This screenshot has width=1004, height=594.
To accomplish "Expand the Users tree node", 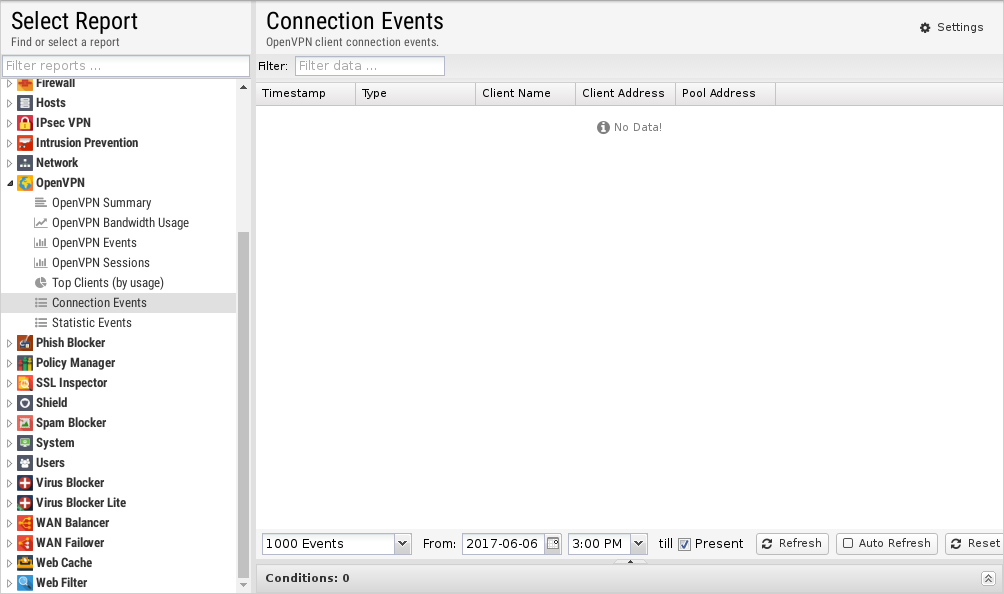I will [9, 463].
